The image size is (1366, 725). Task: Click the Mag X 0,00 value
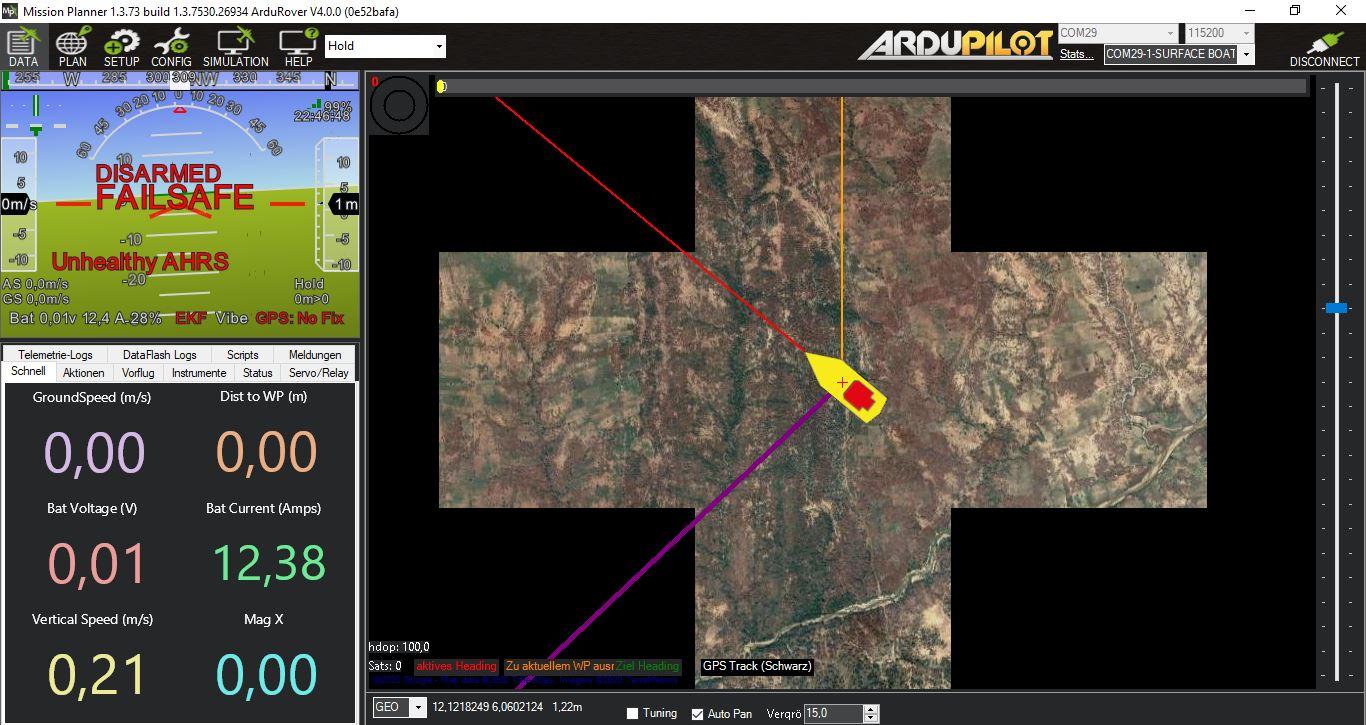267,675
